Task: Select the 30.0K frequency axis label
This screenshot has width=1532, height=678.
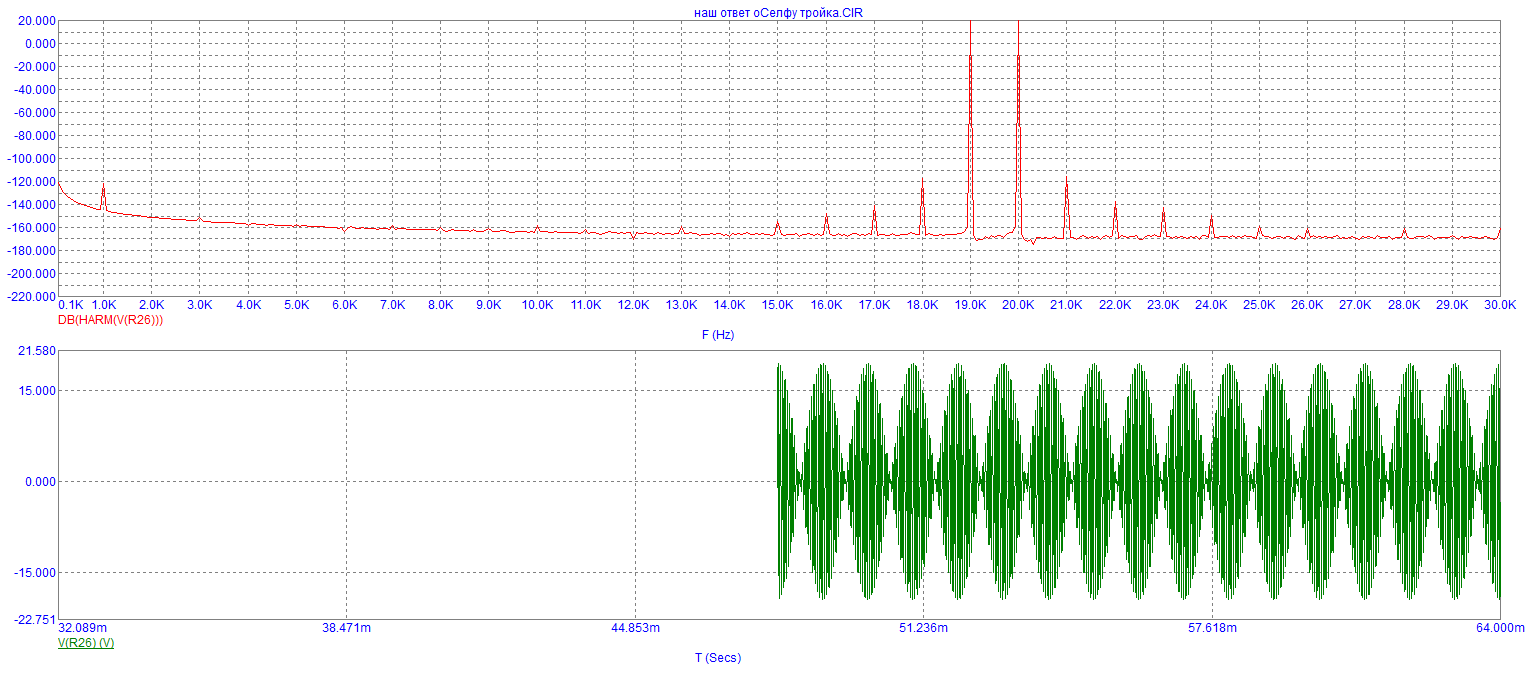Action: [1500, 305]
